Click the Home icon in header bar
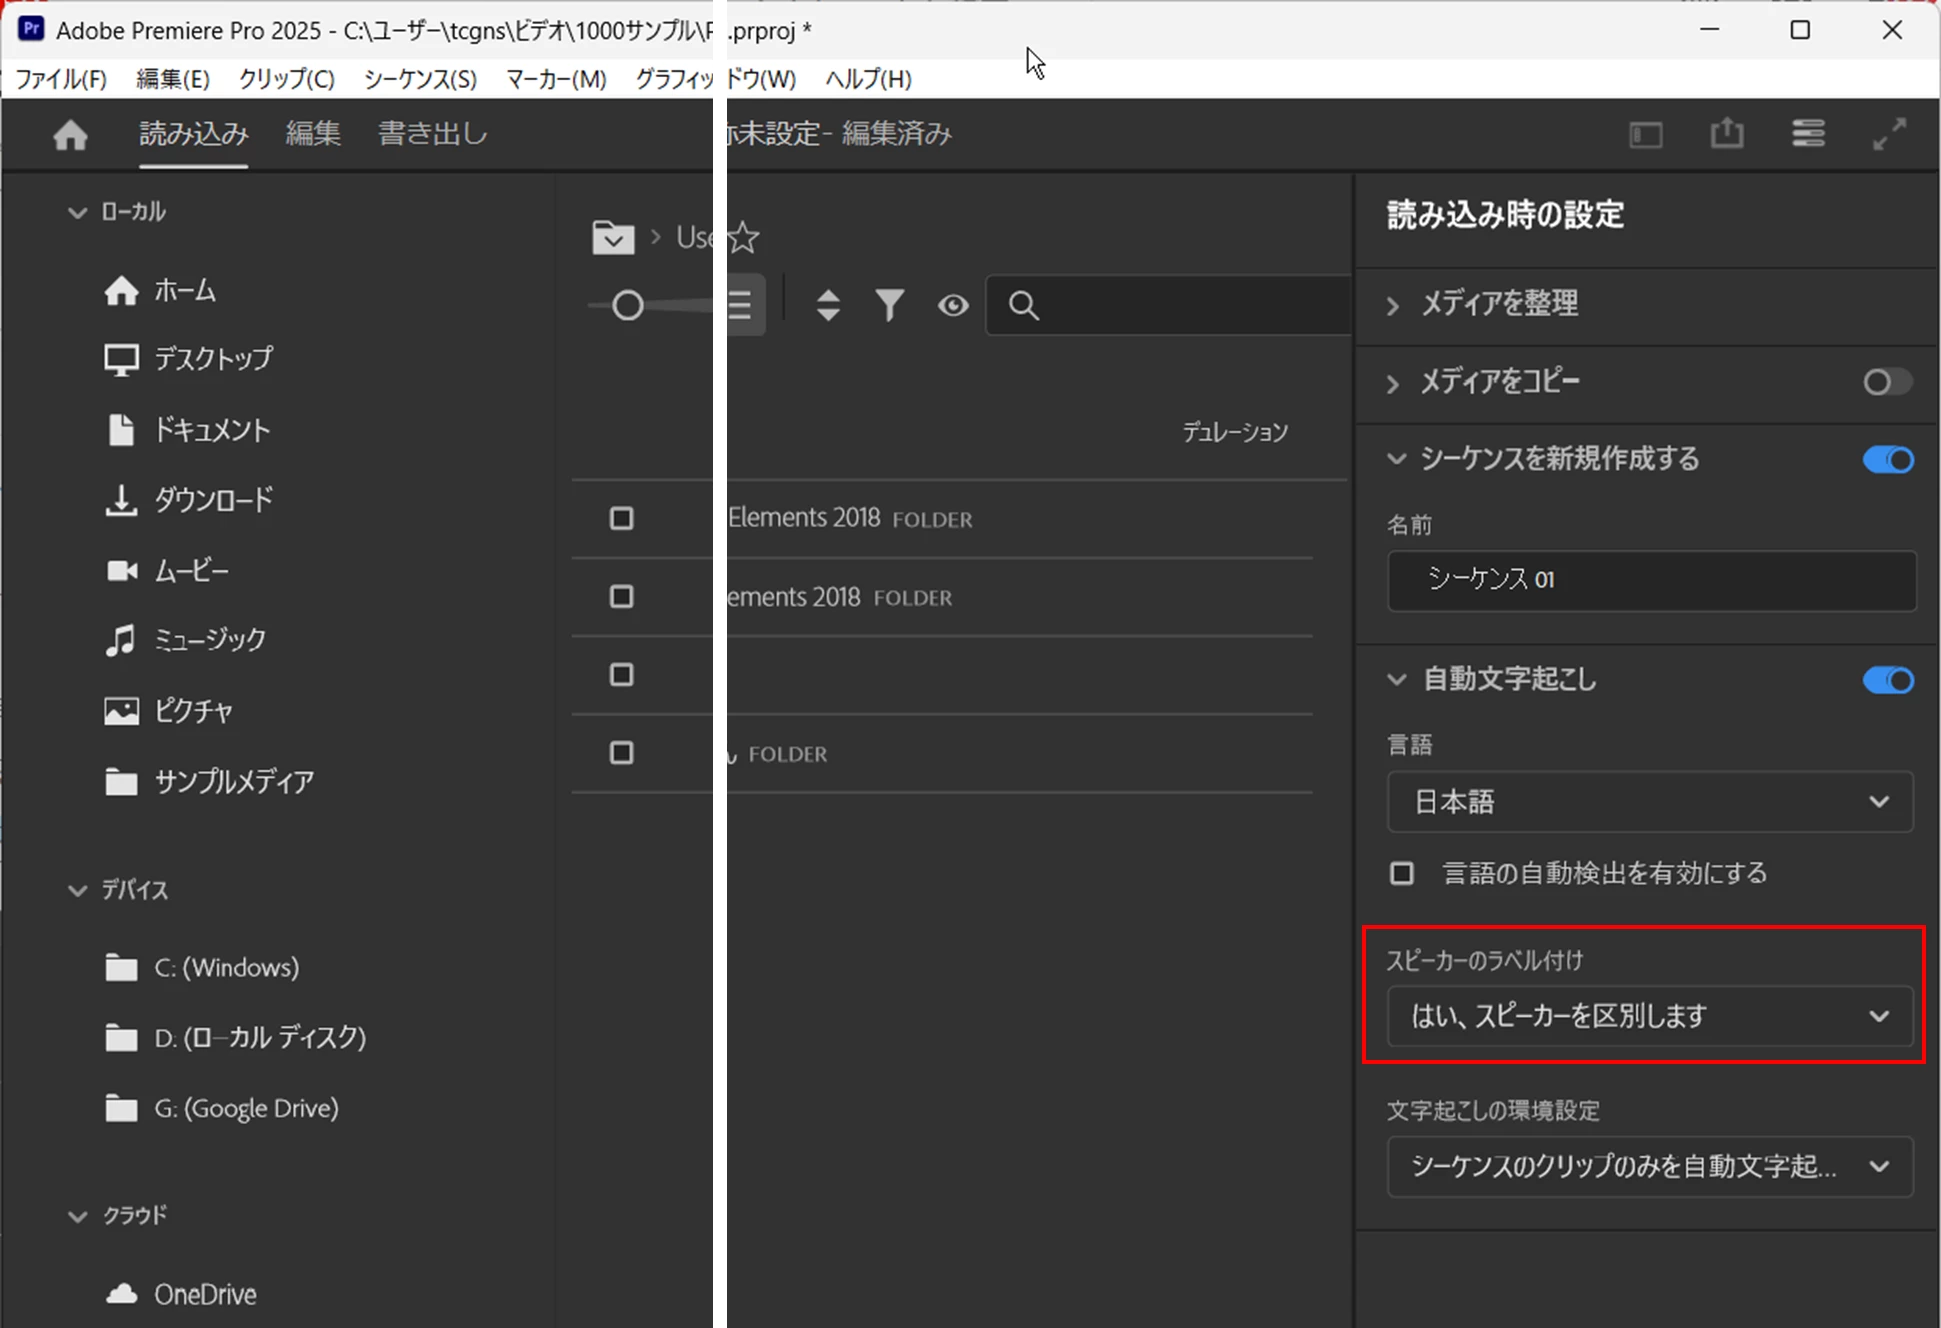 [70, 134]
